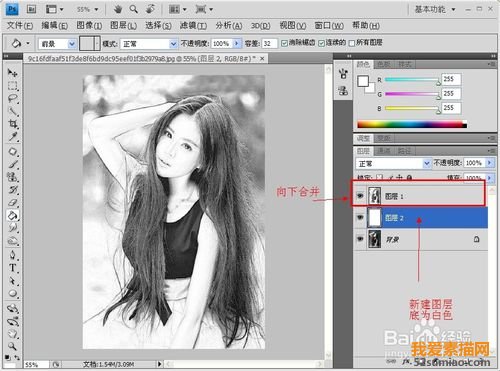
Task: Select the Path Selection tool
Action: [x=13, y=281]
